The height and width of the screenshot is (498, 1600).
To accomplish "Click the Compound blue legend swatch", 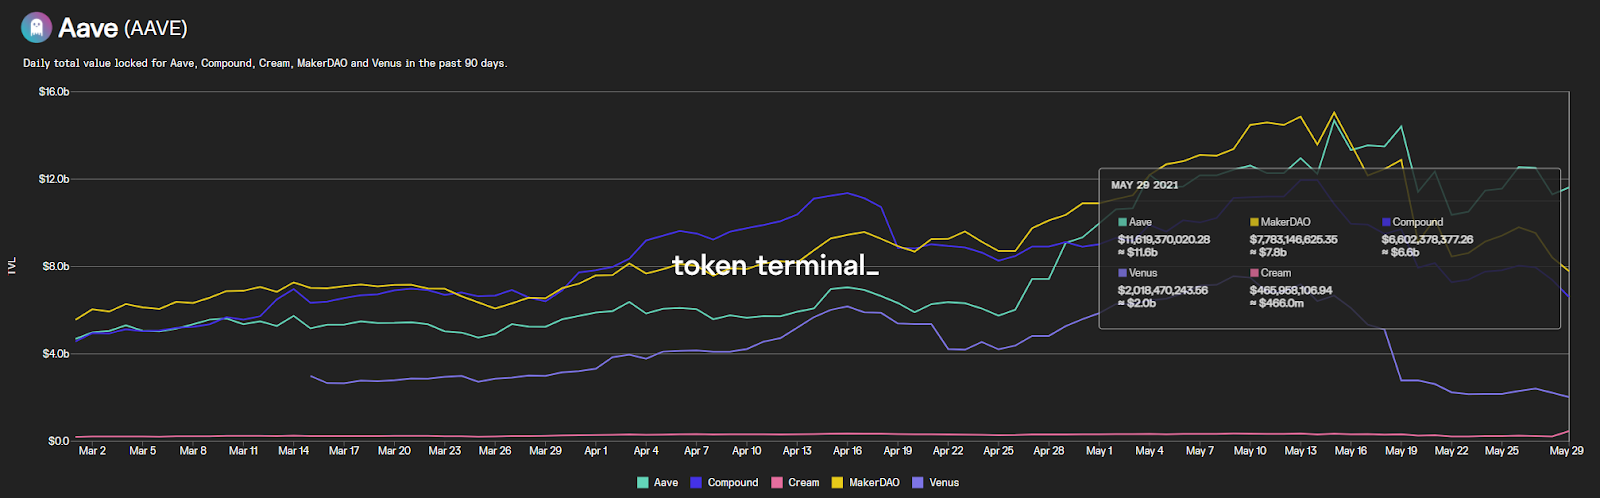I will [x=696, y=483].
